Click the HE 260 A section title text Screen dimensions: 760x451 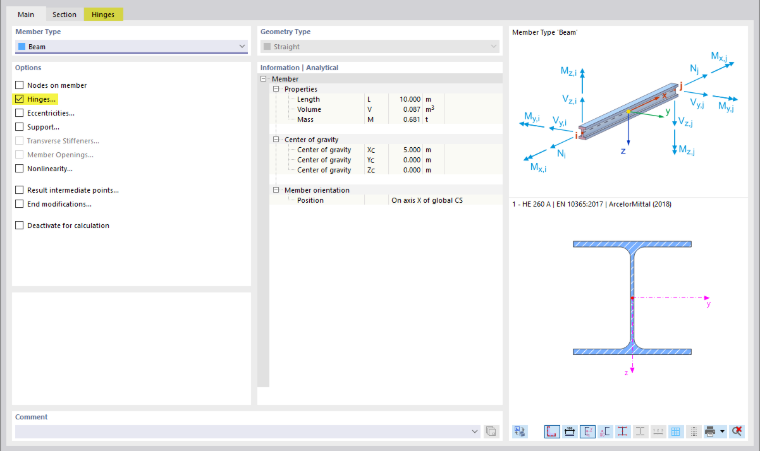(x=592, y=204)
